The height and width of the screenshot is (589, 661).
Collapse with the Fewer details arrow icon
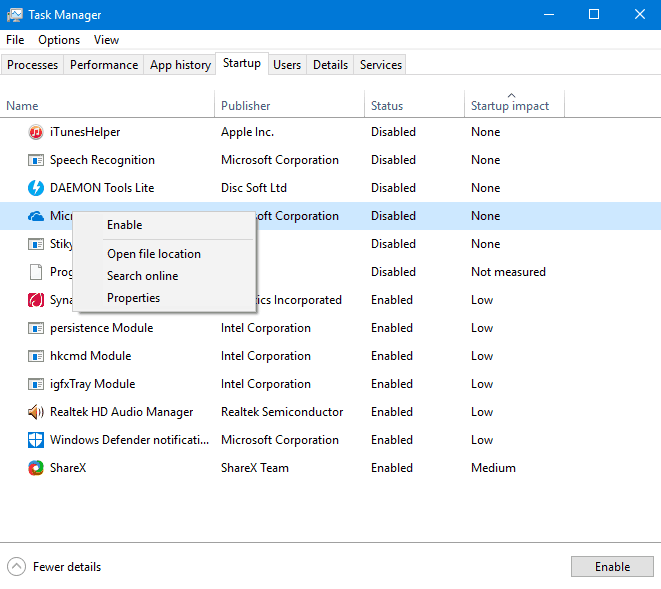click(16, 567)
